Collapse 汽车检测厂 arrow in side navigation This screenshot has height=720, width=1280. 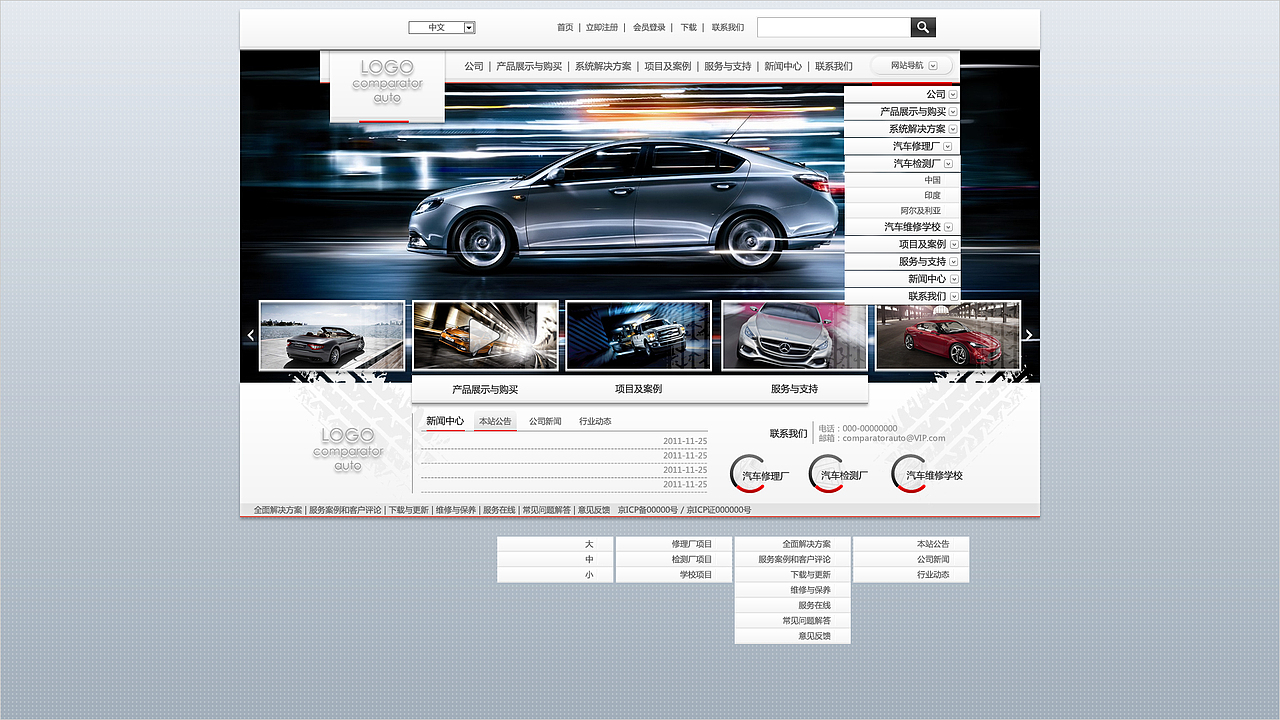[x=948, y=163]
